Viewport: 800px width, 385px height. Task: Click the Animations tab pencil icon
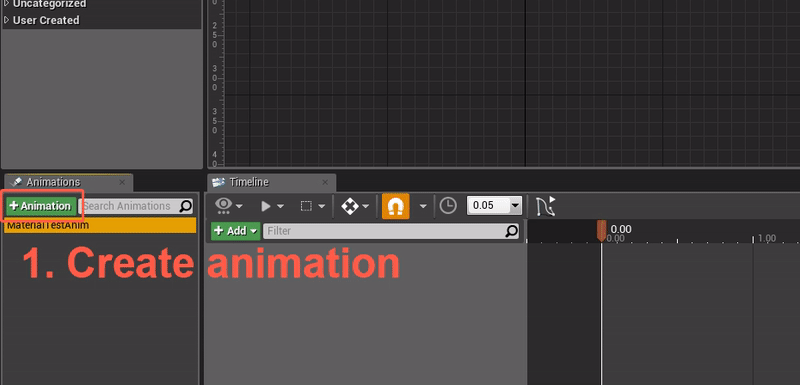tap(16, 182)
